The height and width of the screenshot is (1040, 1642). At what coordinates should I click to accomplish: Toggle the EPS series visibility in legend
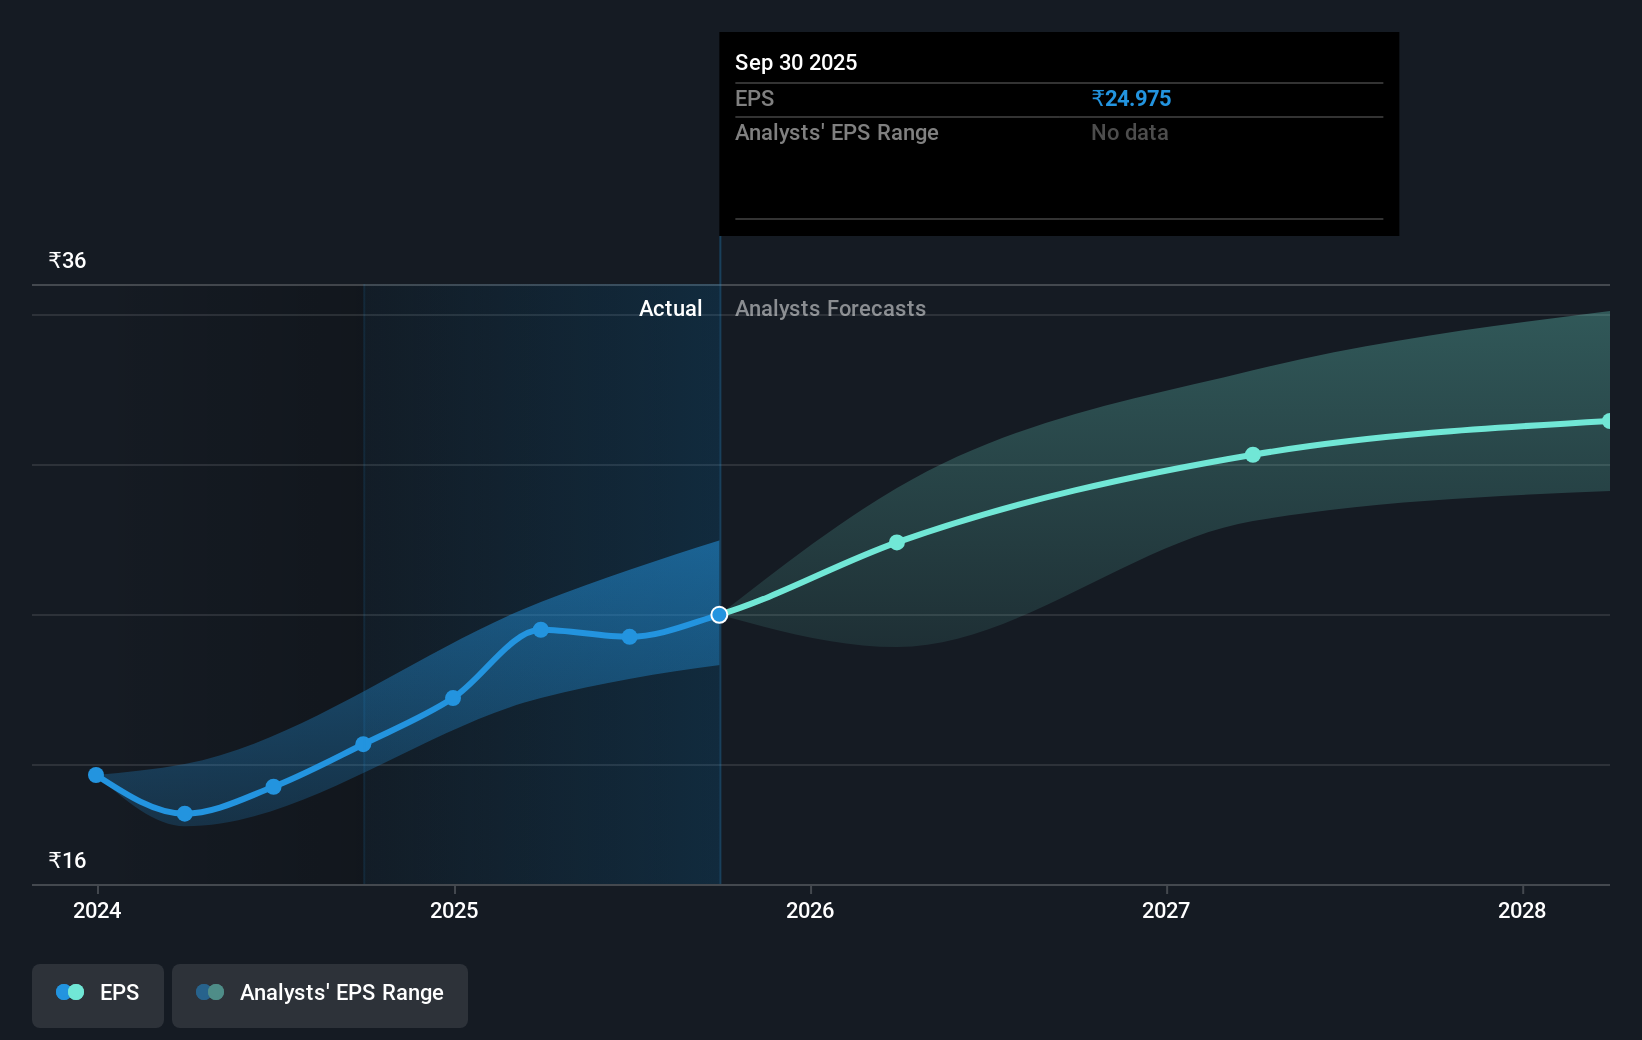(x=97, y=992)
